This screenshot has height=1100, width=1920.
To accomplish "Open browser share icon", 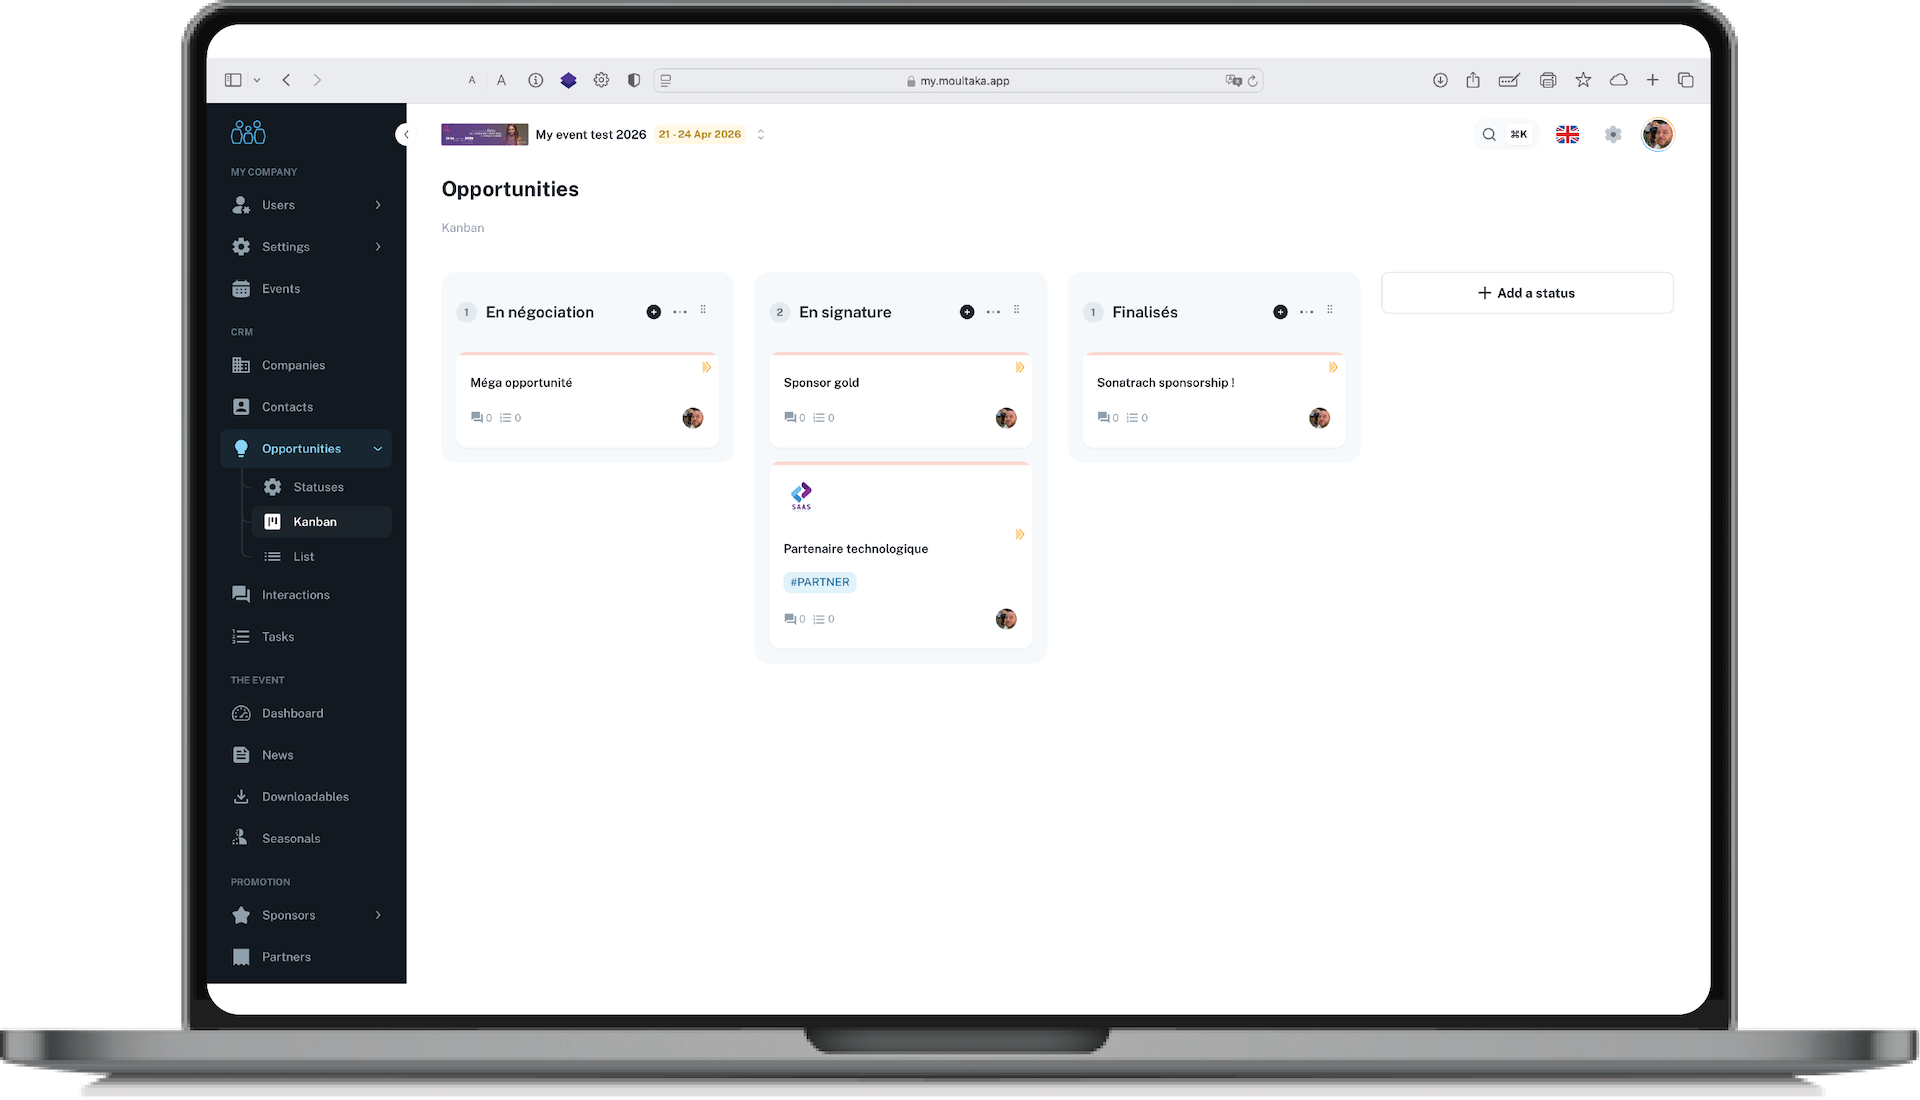I will click(x=1473, y=80).
